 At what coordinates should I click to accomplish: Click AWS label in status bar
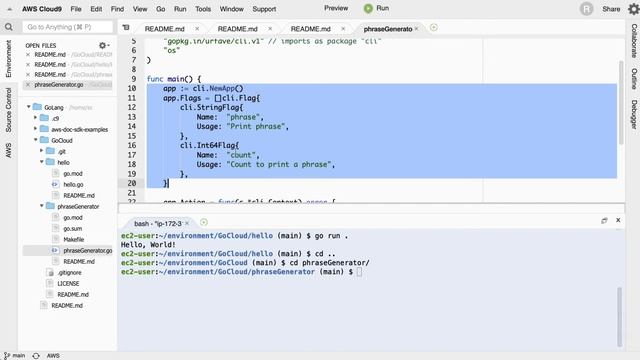(53, 356)
